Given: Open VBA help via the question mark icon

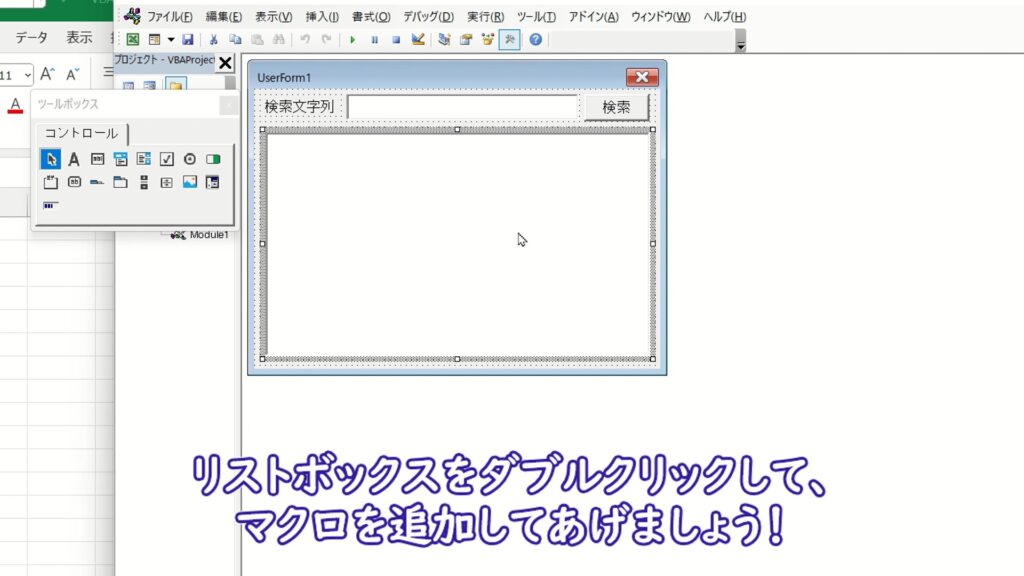Looking at the screenshot, I should coord(535,40).
